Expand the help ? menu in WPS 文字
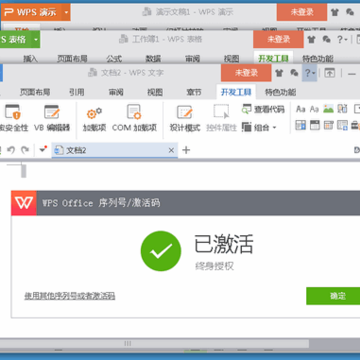The width and height of the screenshot is (360, 360). pyautogui.click(x=309, y=73)
